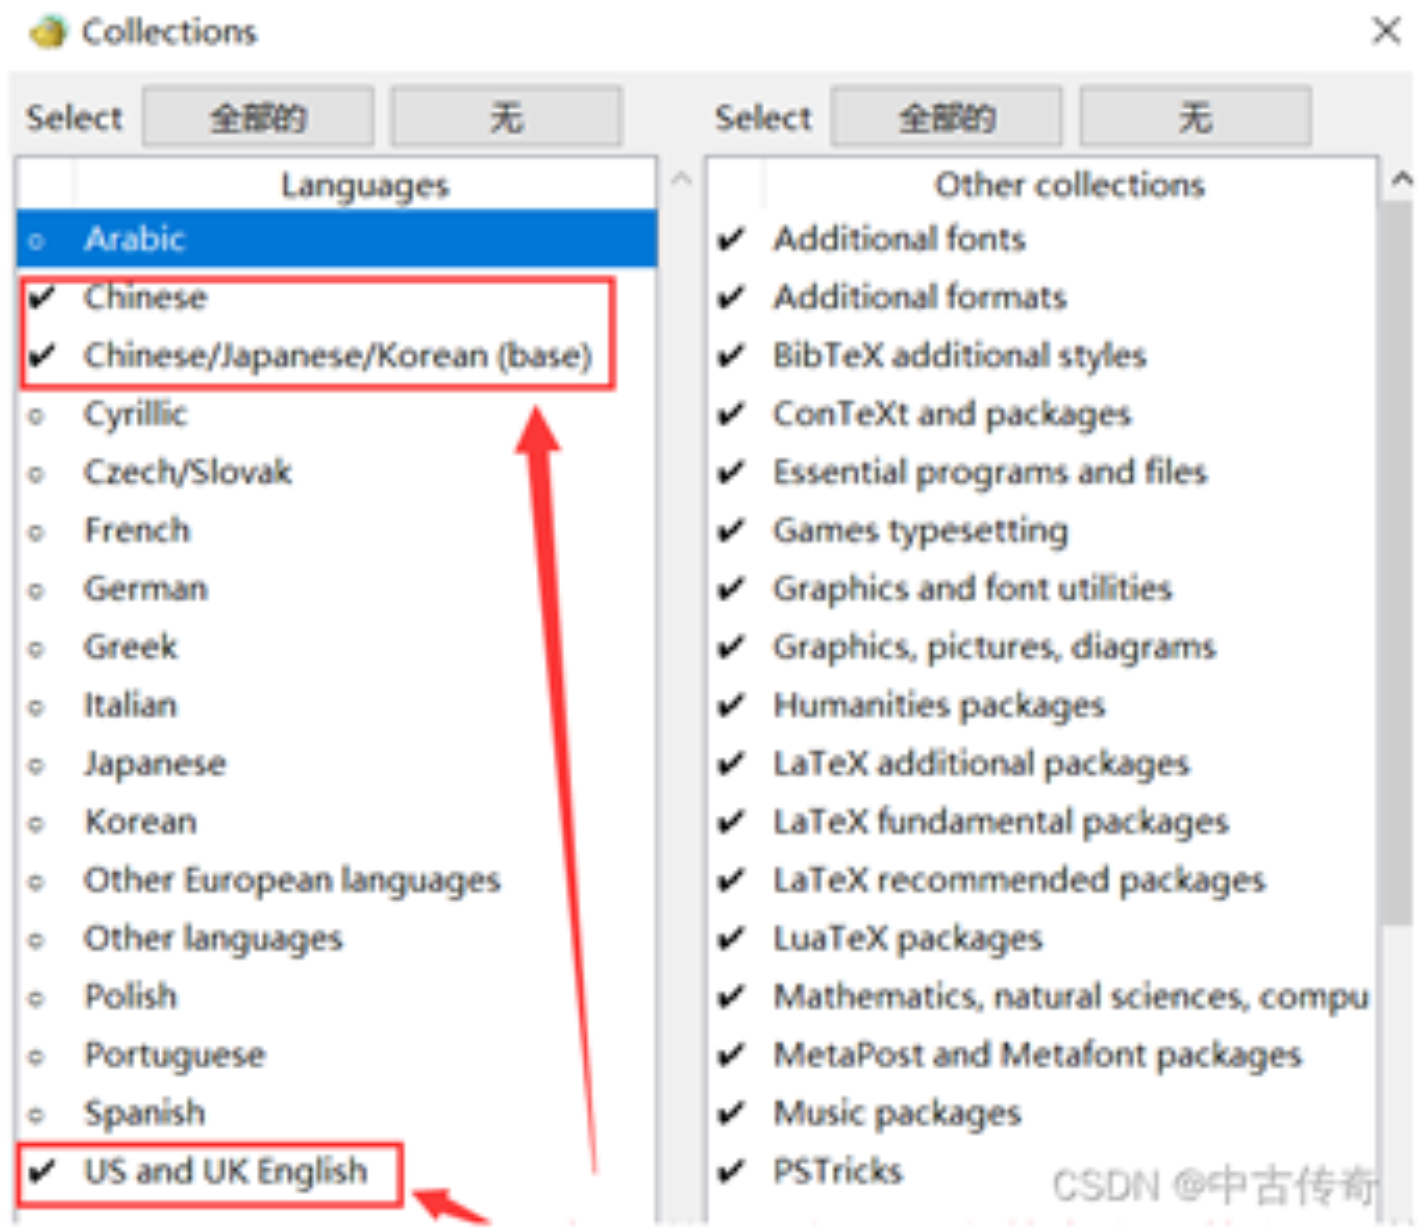This screenshot has height=1230, width=1418.
Task: Enable the Spanish language collection
Action: click(x=337, y=1112)
